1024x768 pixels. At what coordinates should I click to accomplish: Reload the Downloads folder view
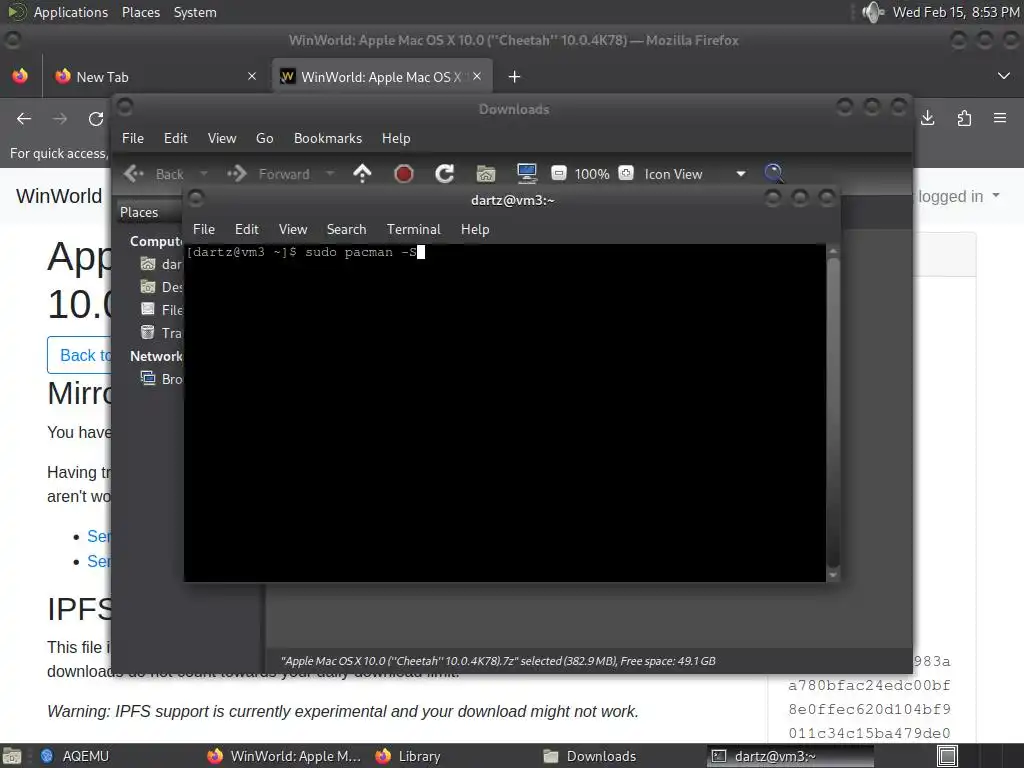445,174
